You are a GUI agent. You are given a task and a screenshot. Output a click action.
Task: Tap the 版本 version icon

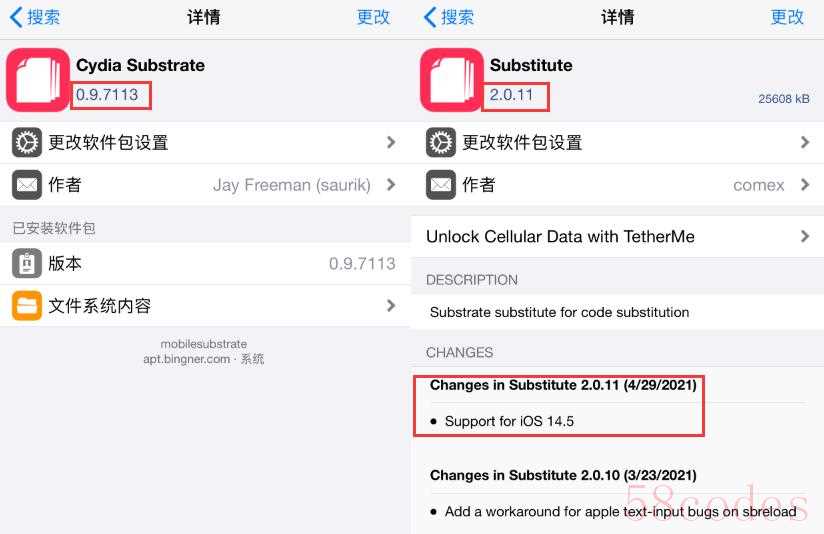(27, 263)
